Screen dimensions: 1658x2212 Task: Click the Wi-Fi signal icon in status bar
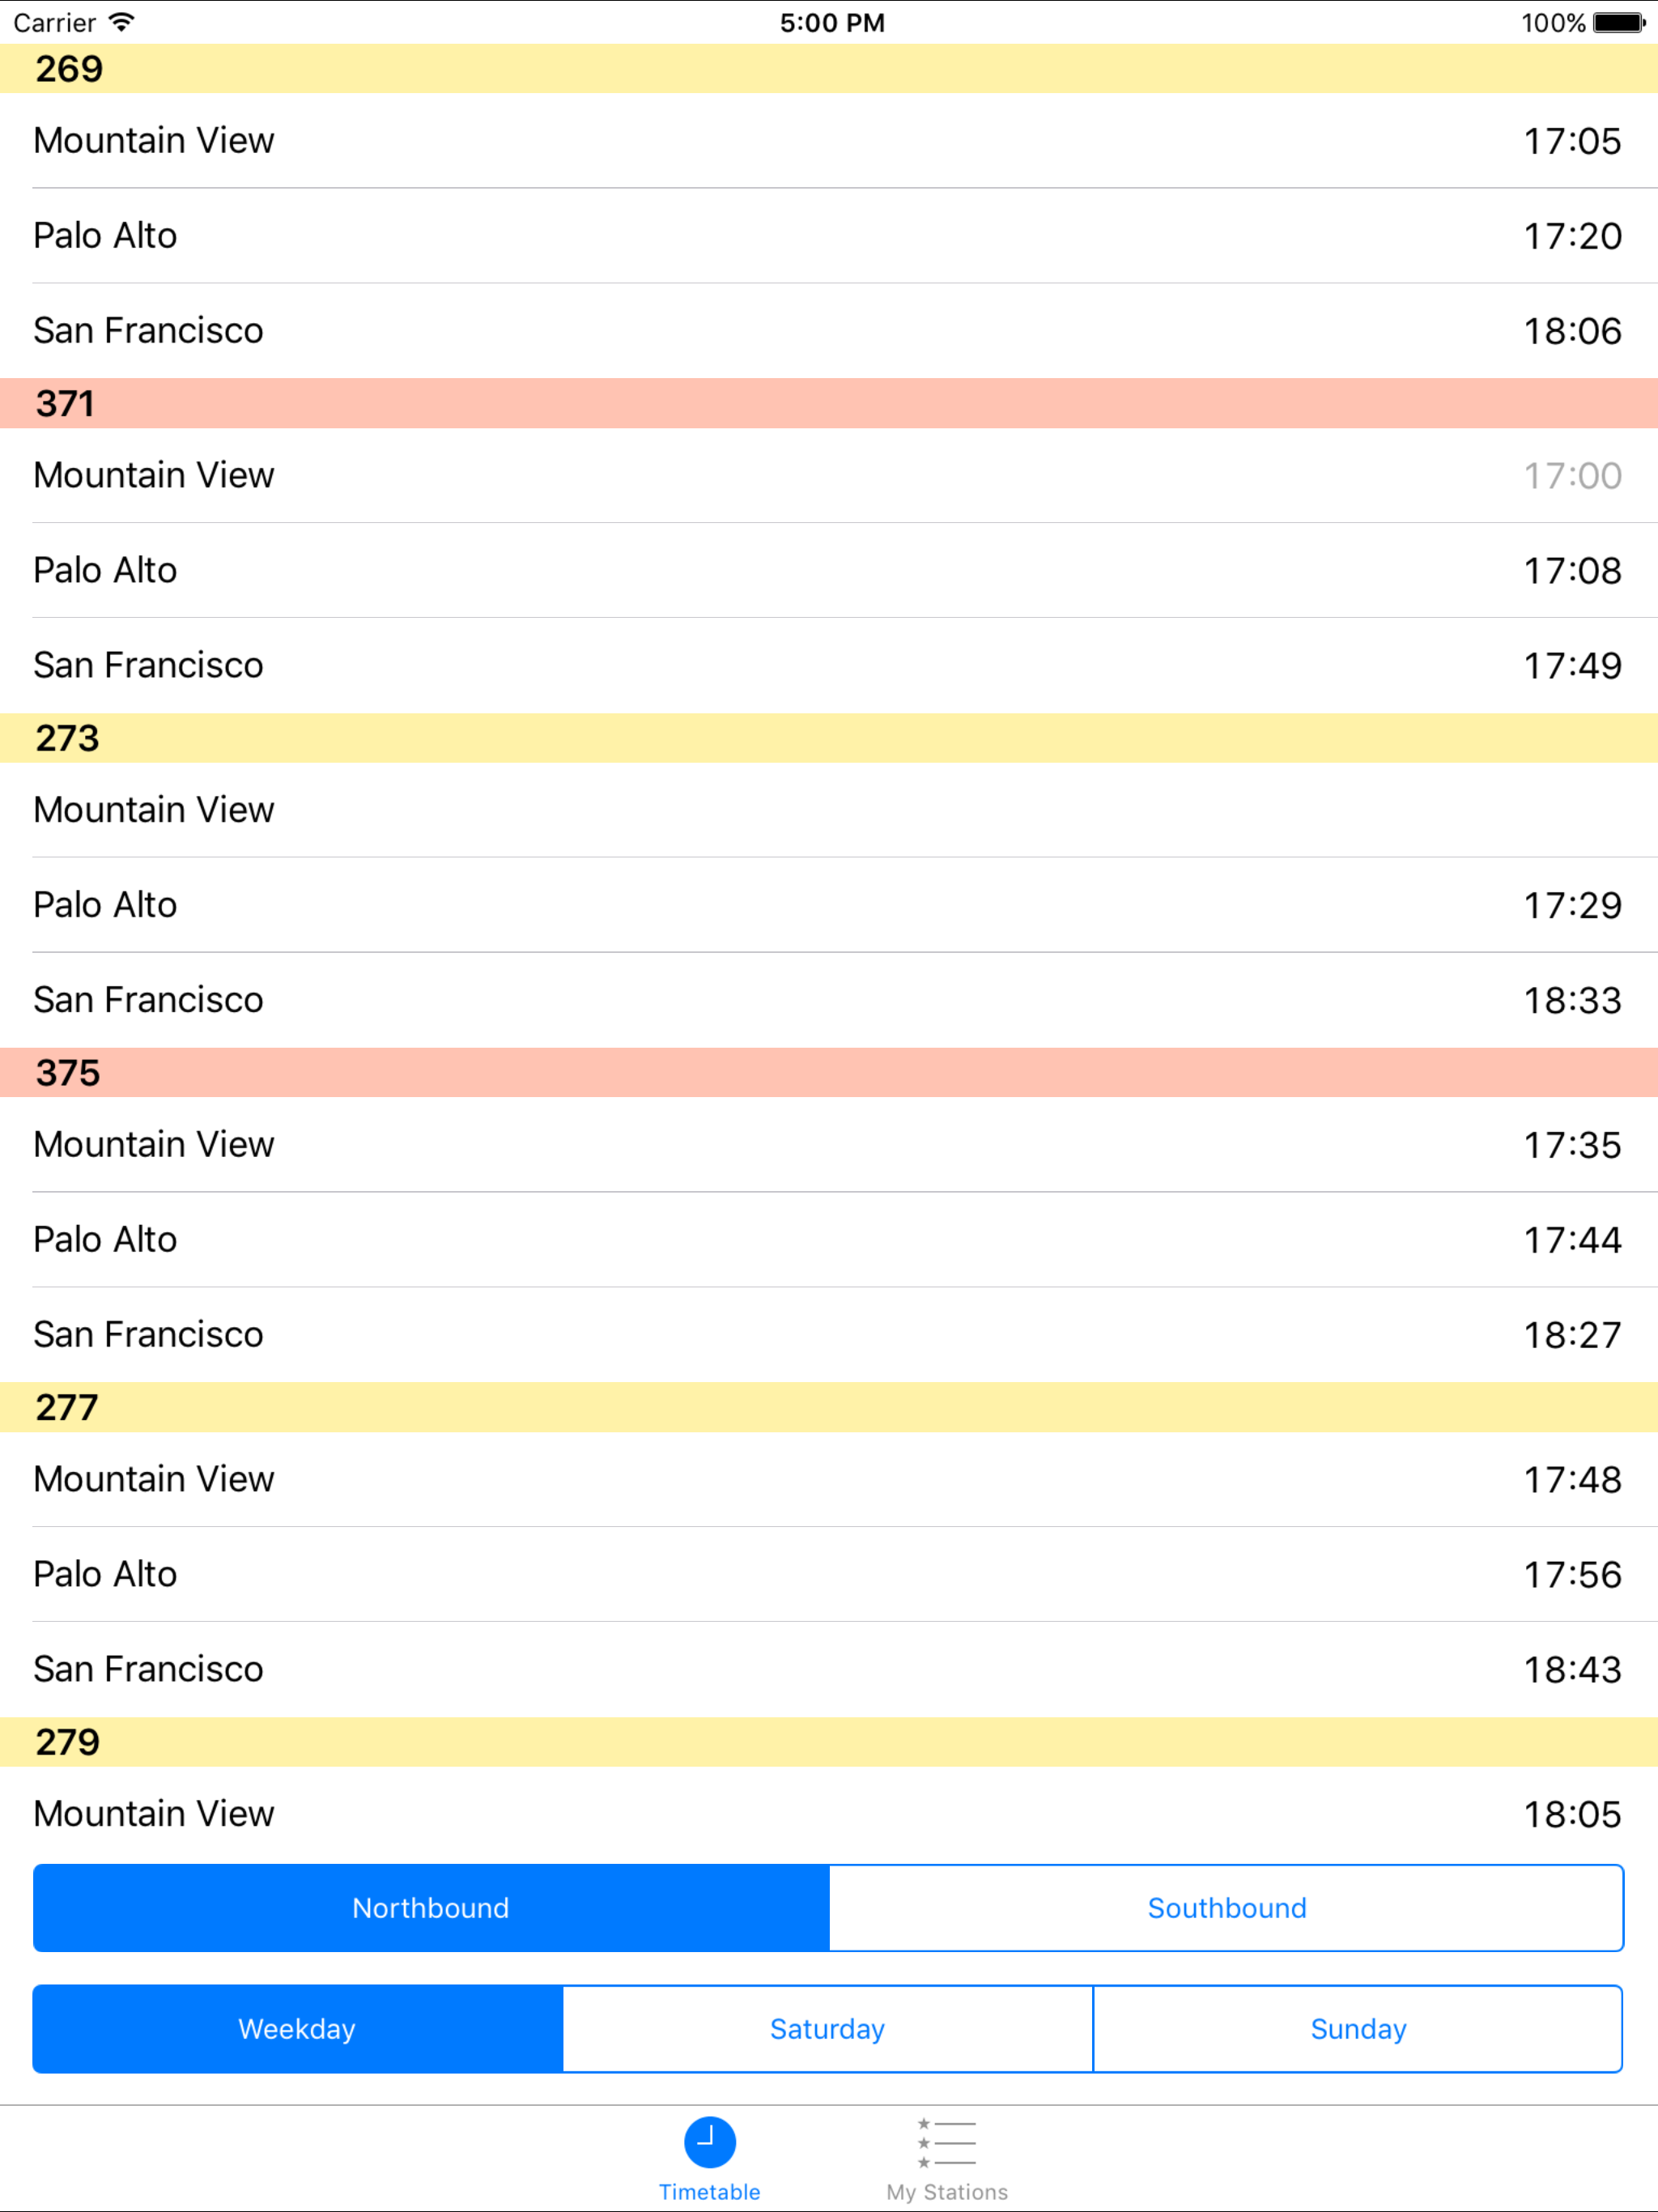point(122,22)
